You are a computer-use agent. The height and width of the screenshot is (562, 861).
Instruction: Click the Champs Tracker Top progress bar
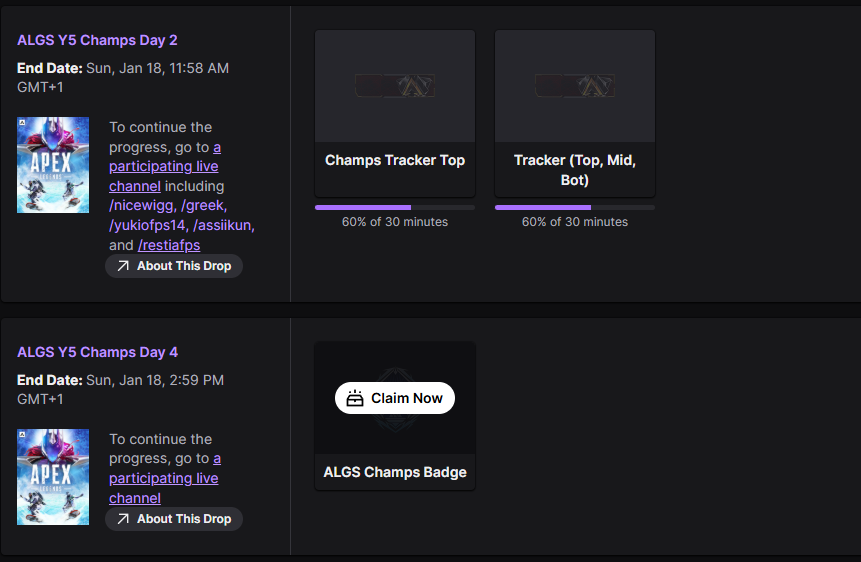click(395, 207)
